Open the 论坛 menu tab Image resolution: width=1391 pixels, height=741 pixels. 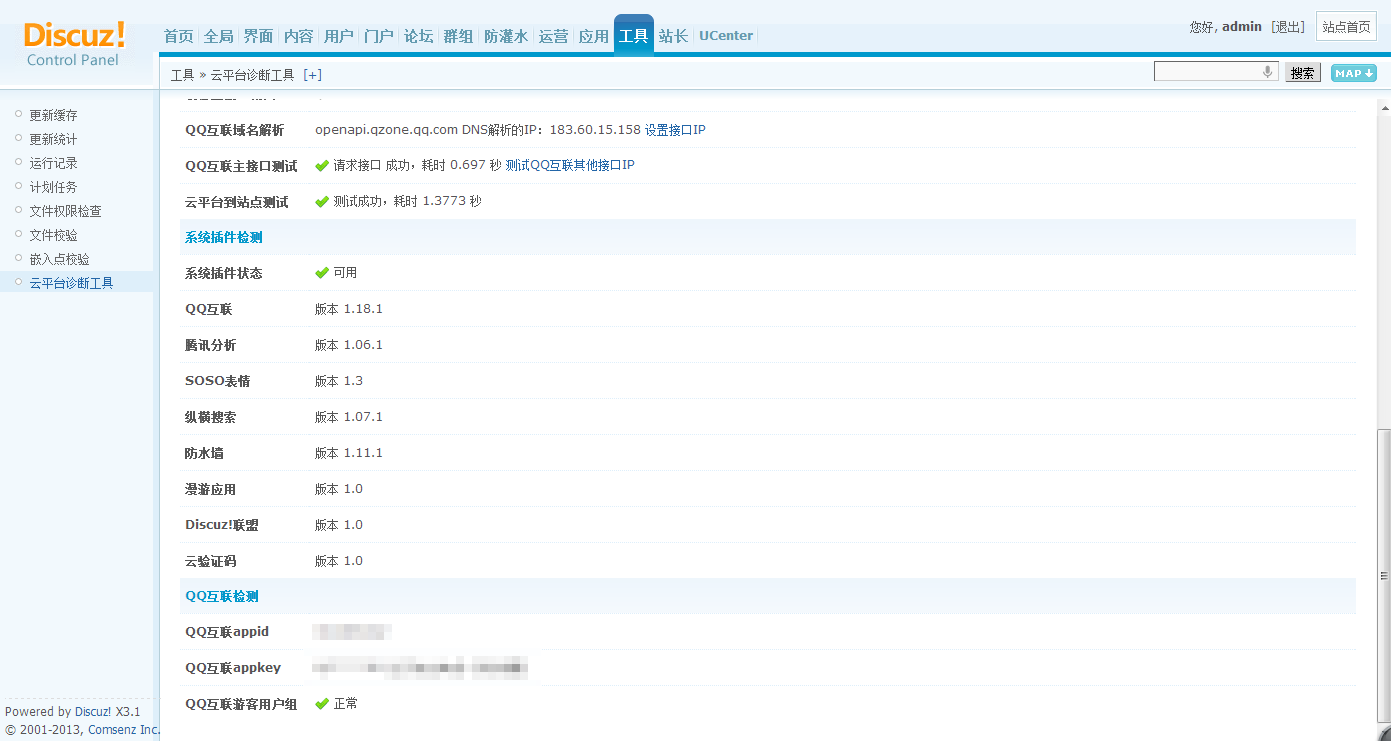(x=419, y=36)
